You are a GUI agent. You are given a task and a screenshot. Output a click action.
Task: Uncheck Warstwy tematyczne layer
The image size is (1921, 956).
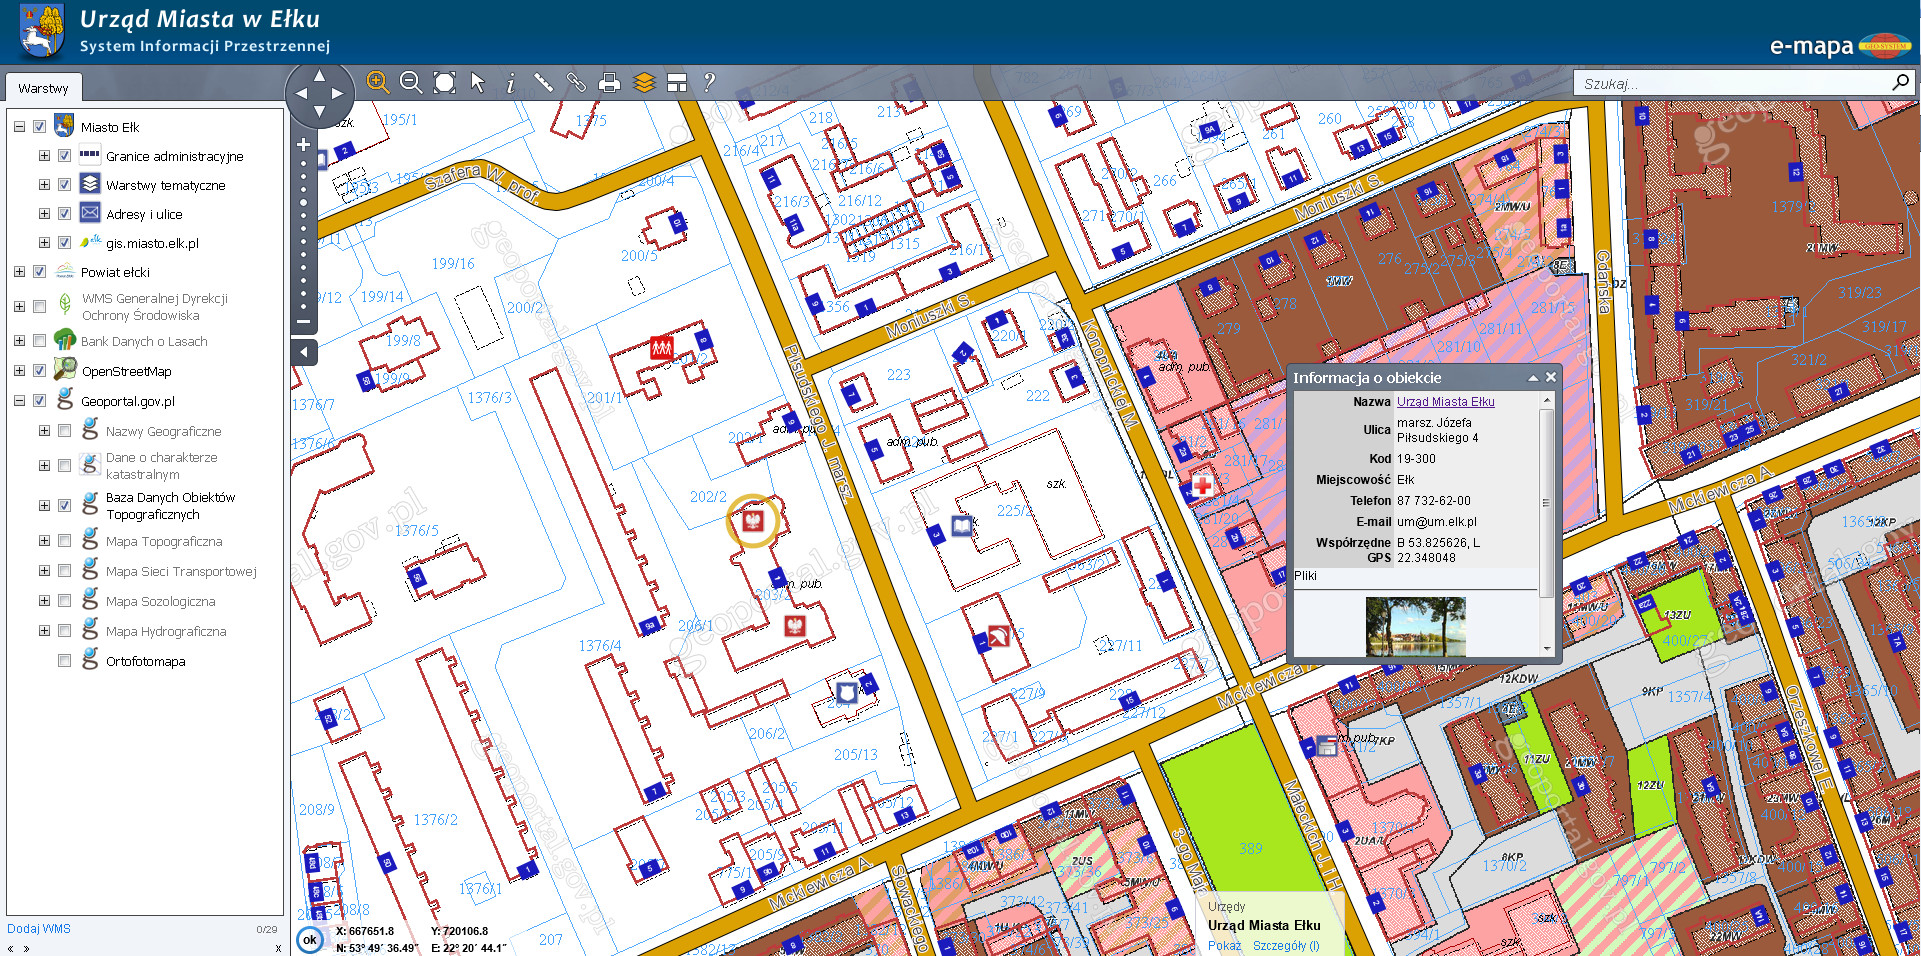click(64, 185)
